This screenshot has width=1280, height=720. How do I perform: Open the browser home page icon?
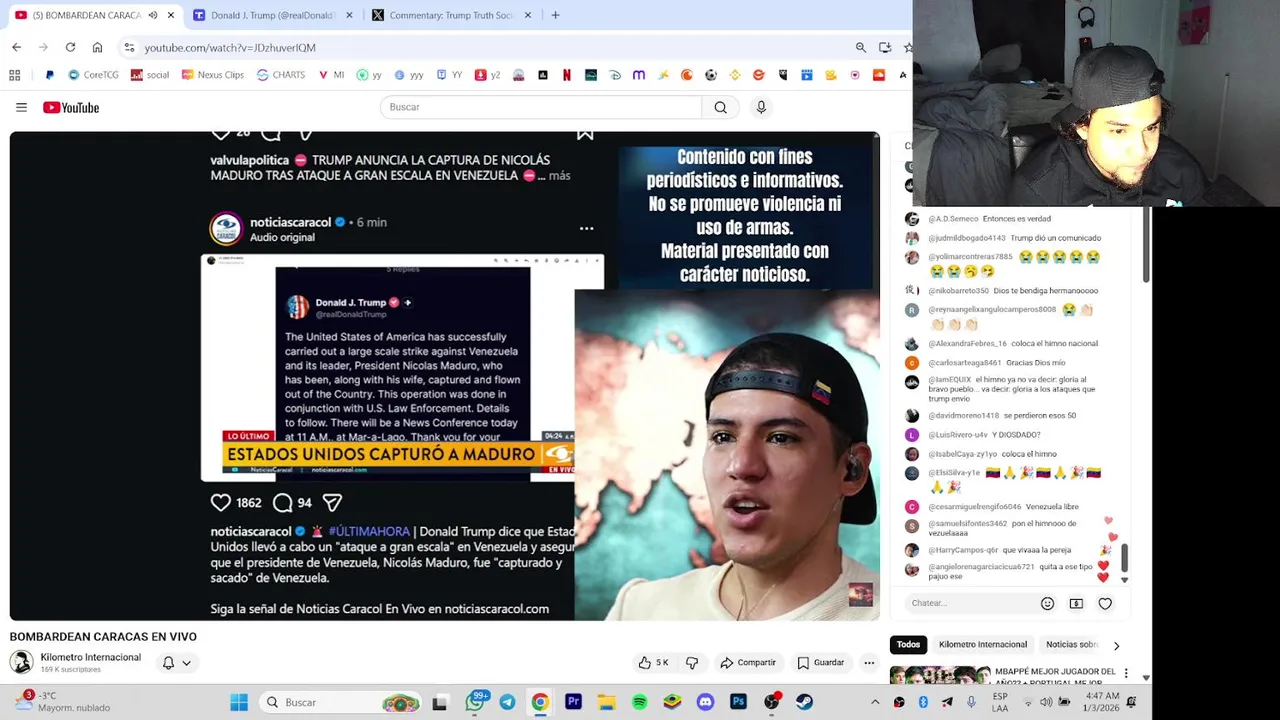tap(97, 47)
